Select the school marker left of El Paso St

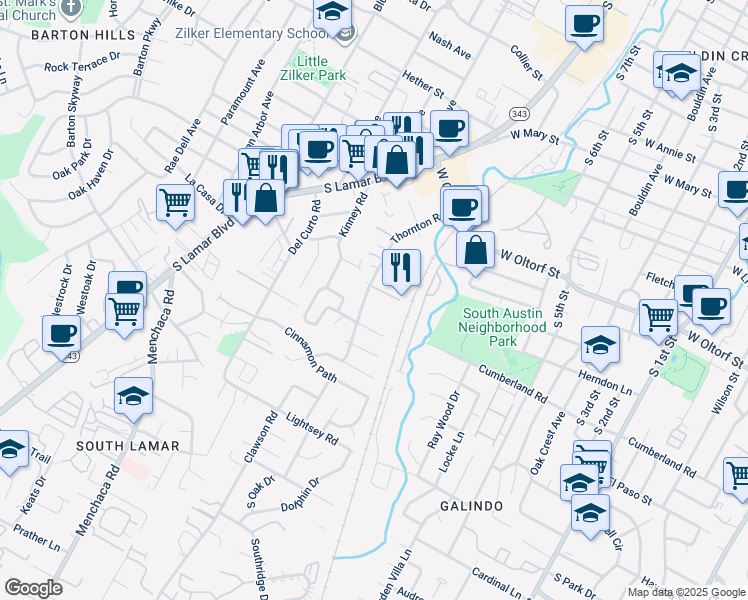click(579, 483)
